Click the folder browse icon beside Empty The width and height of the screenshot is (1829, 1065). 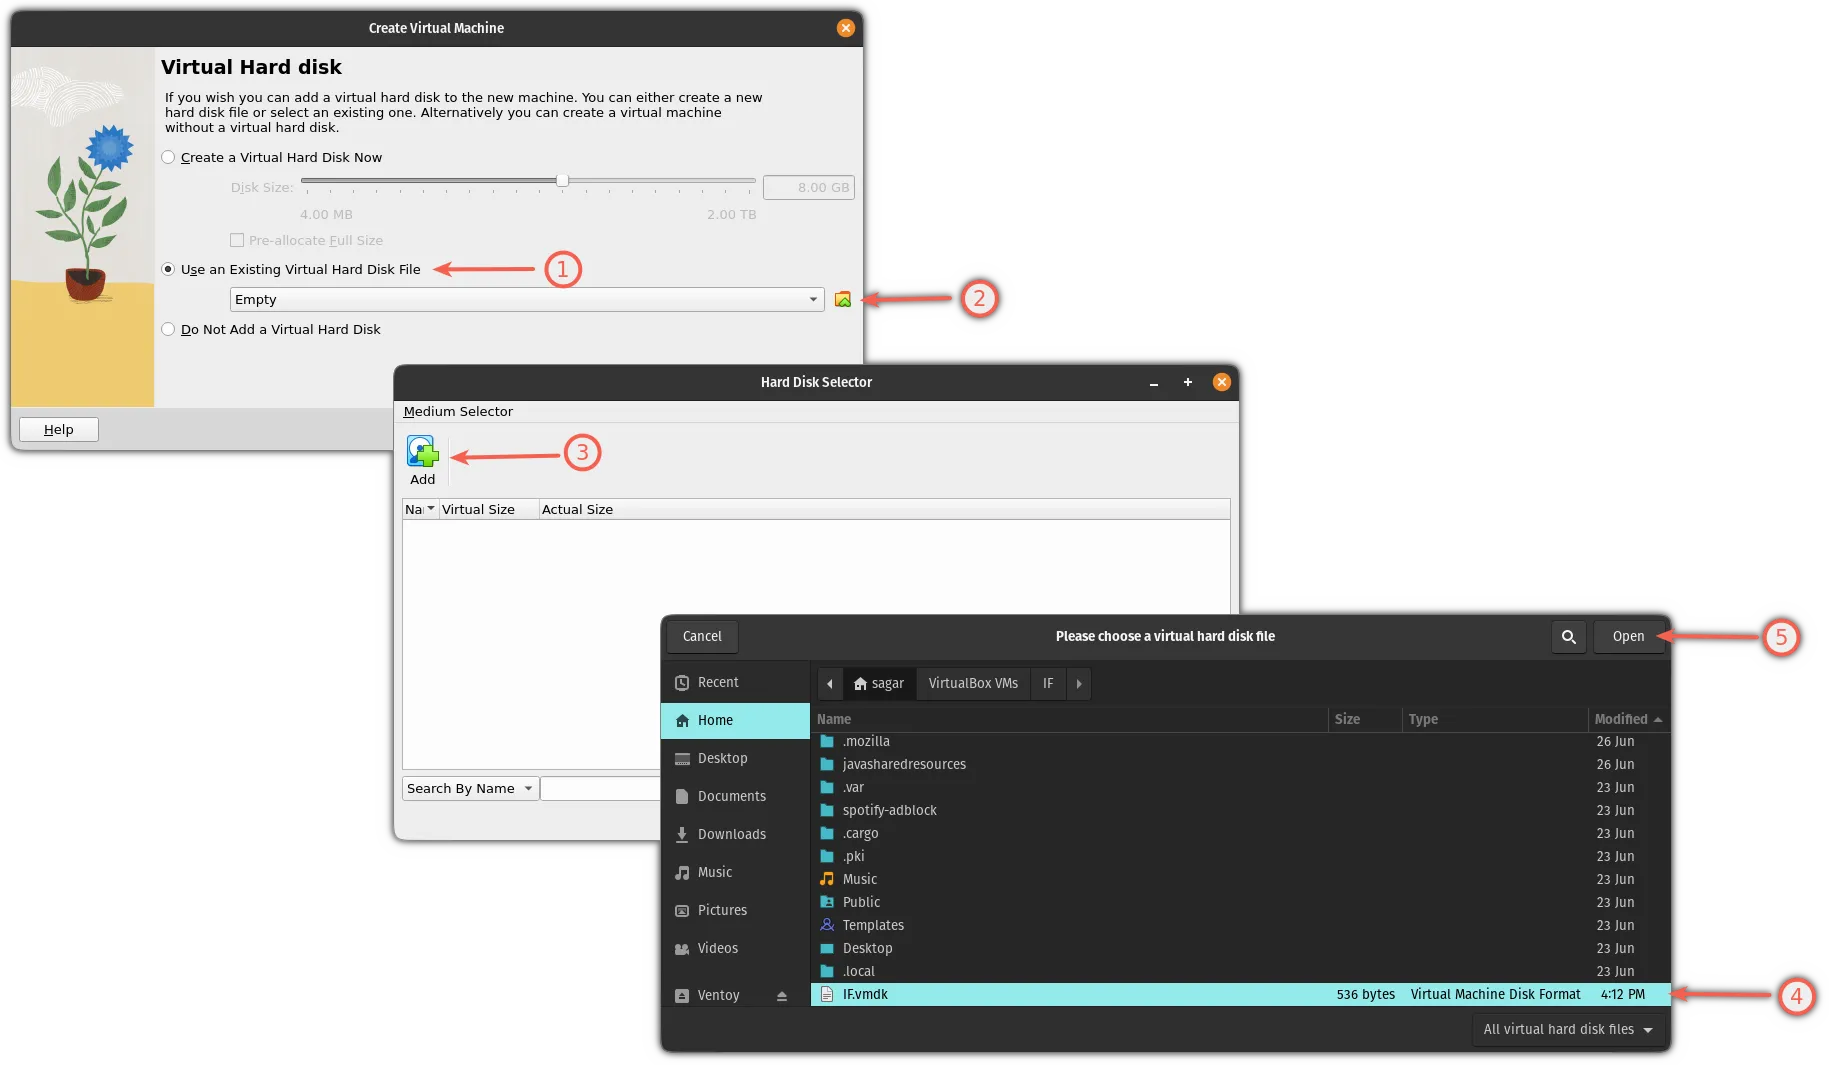click(x=843, y=300)
